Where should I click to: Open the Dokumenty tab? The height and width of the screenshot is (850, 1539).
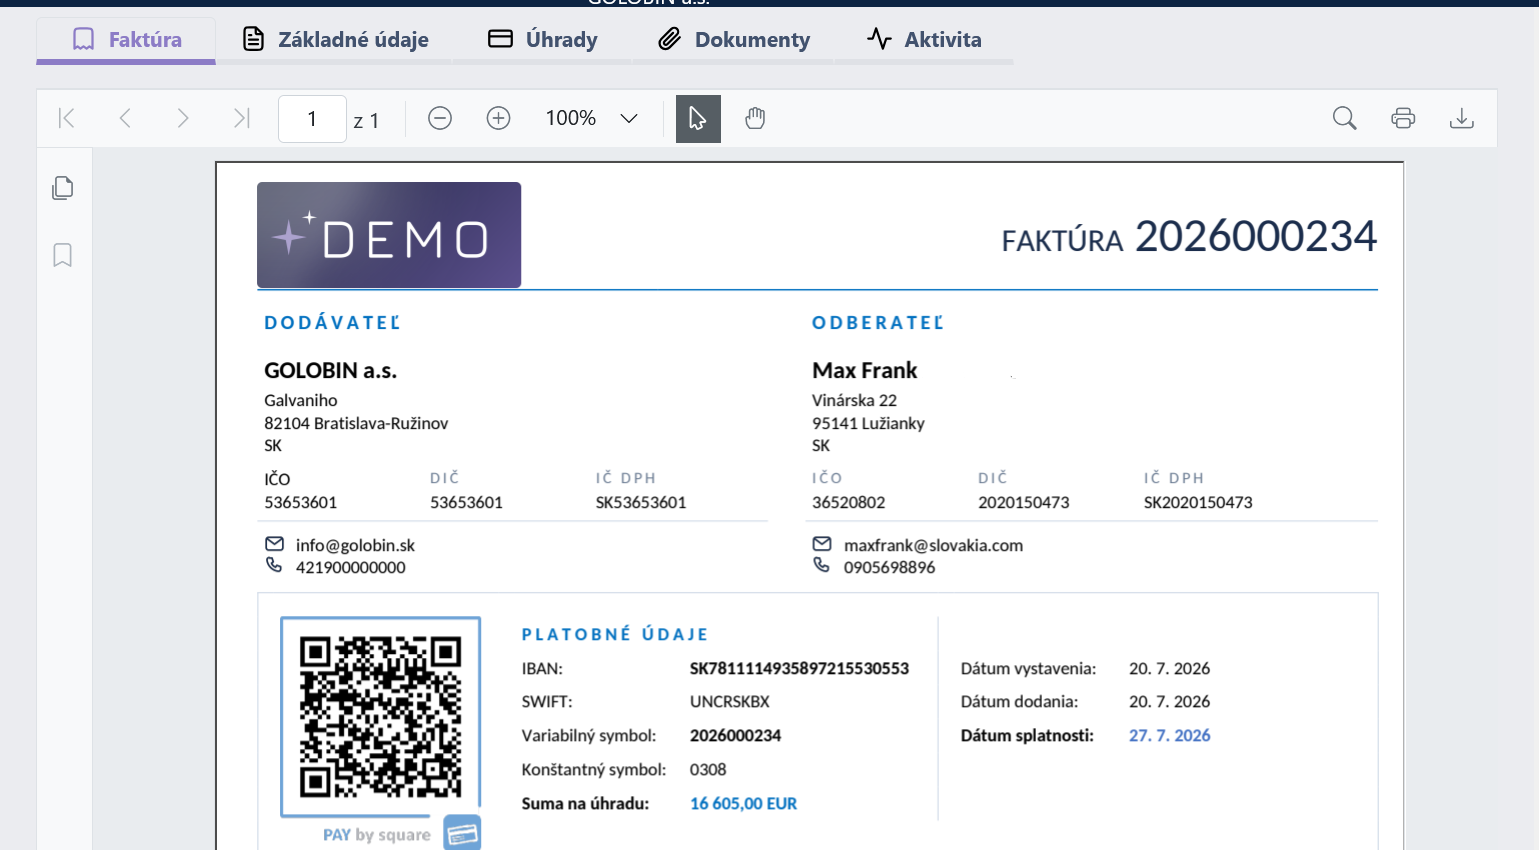coord(734,40)
